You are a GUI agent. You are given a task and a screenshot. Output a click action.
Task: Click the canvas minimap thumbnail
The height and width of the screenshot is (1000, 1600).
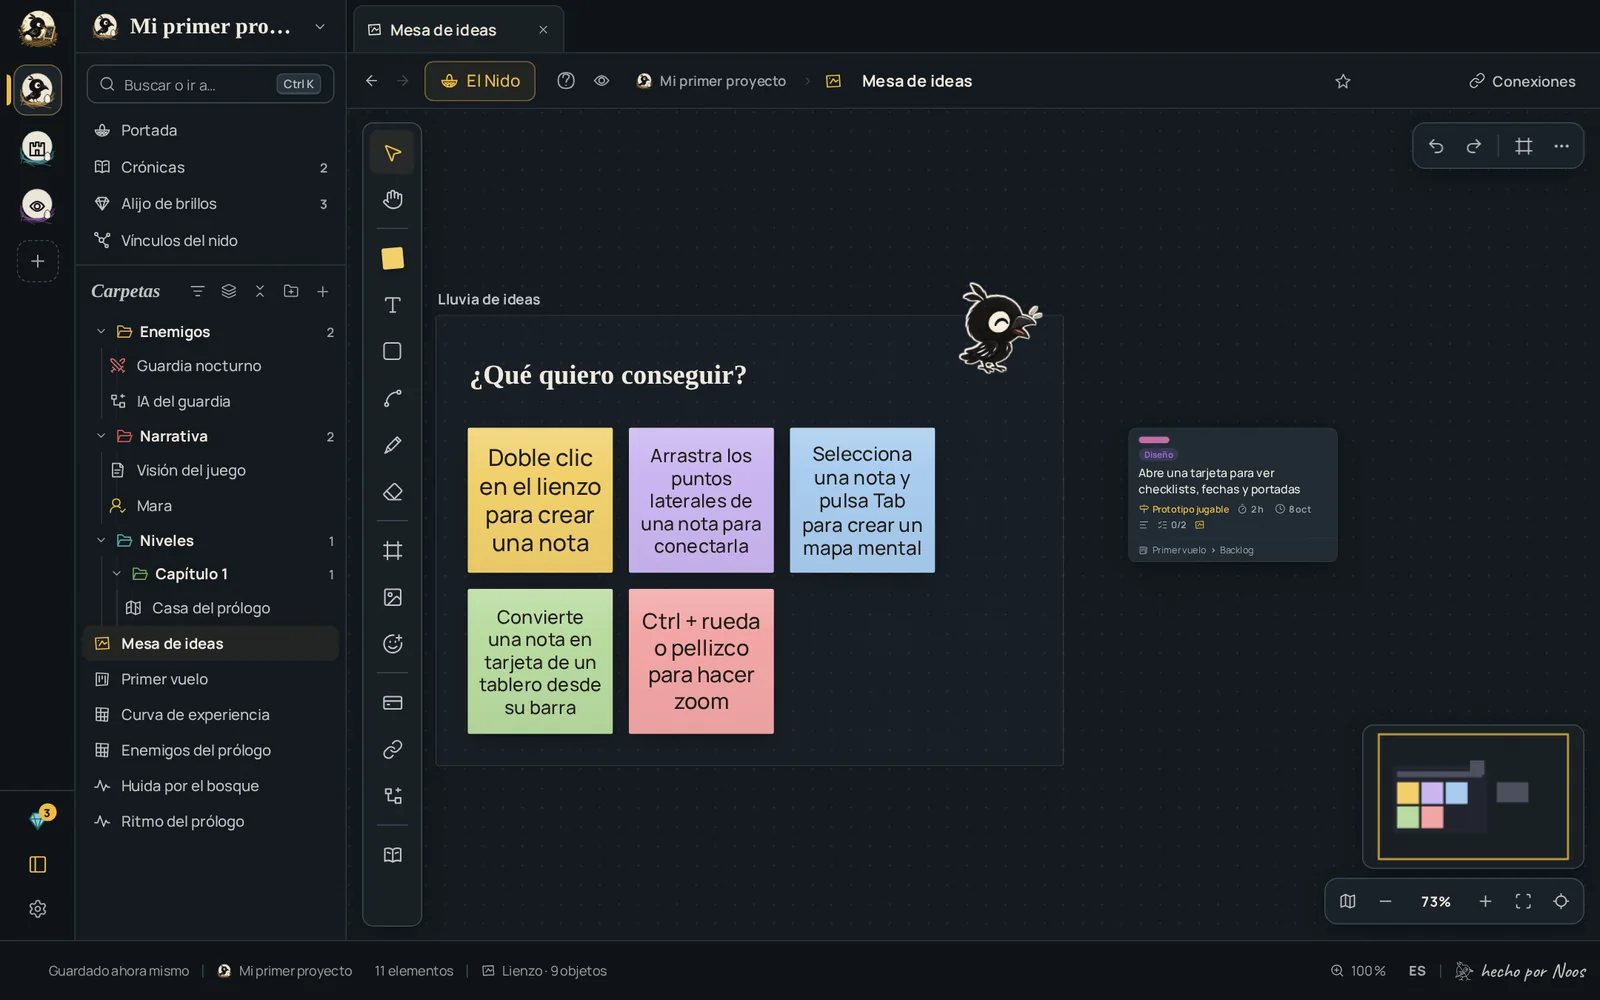1473,797
